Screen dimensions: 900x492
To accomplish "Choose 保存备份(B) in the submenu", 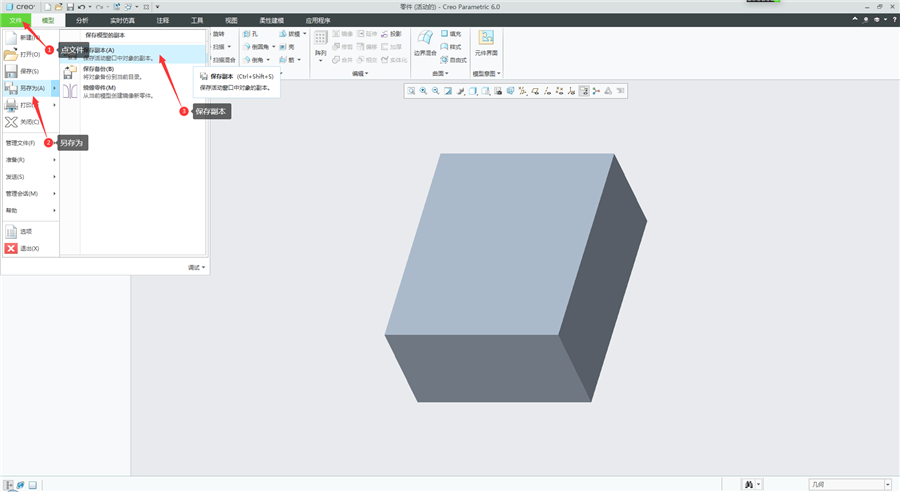I will pyautogui.click(x=133, y=73).
